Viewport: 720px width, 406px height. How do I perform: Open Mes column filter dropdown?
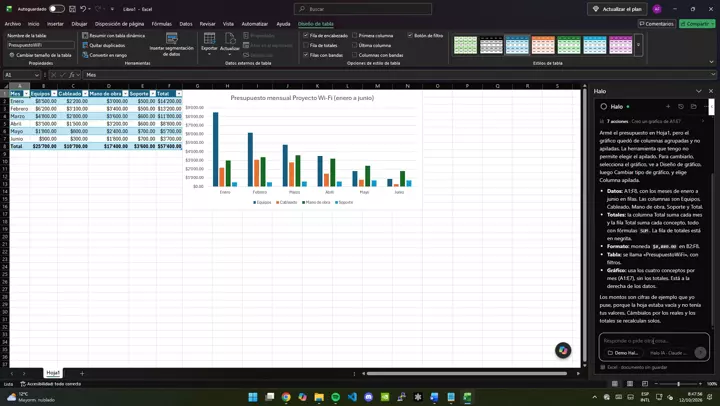click(x=26, y=94)
